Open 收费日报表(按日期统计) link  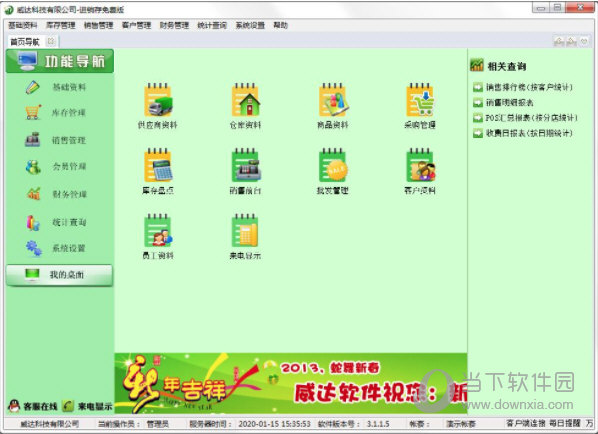[529, 133]
